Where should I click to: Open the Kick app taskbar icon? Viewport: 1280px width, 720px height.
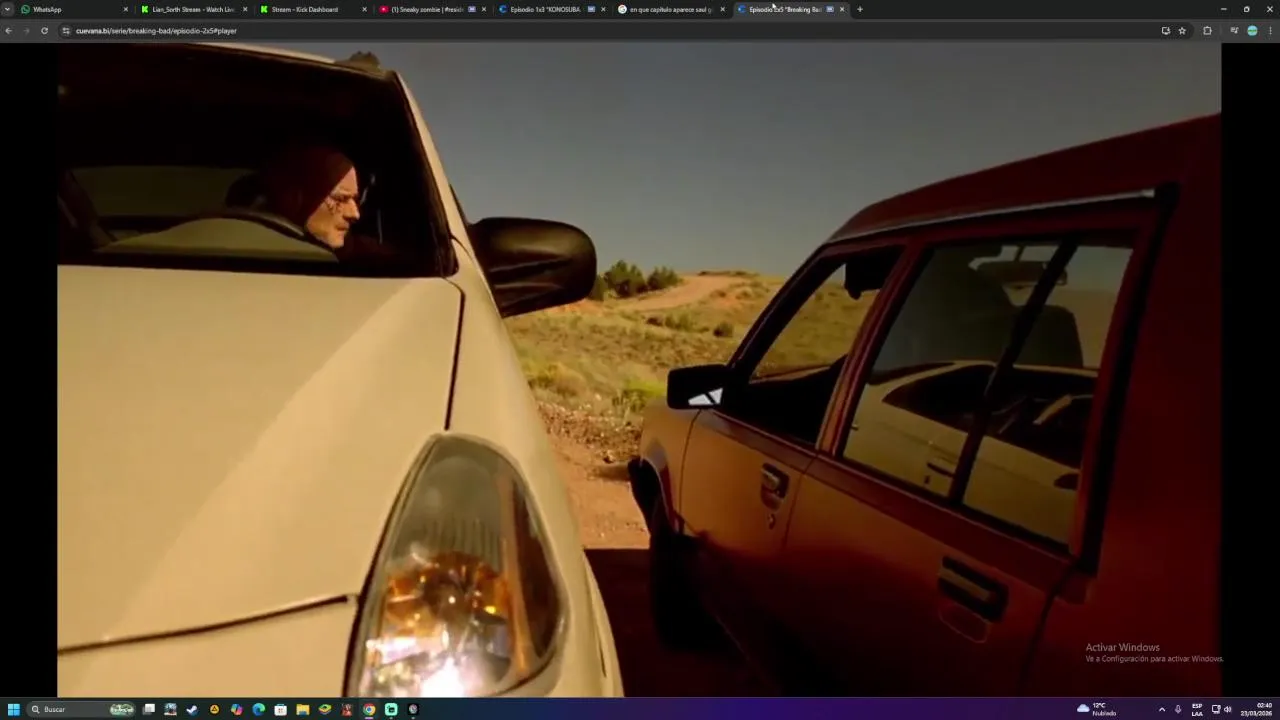(391, 709)
